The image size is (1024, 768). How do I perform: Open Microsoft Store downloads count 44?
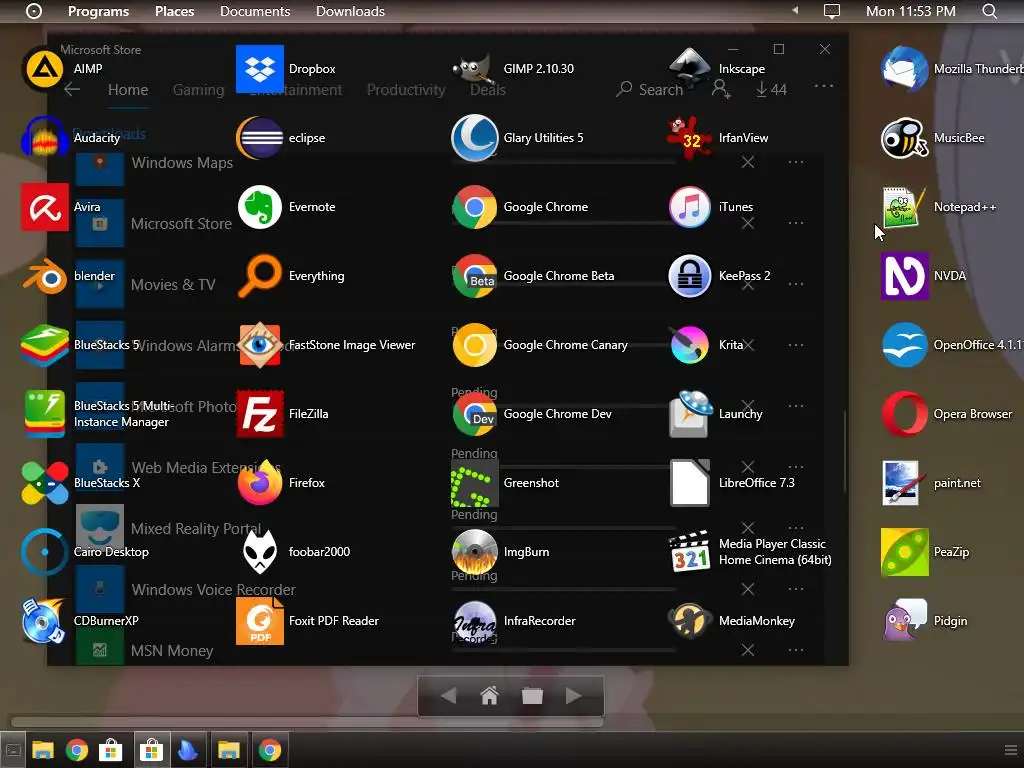771,89
